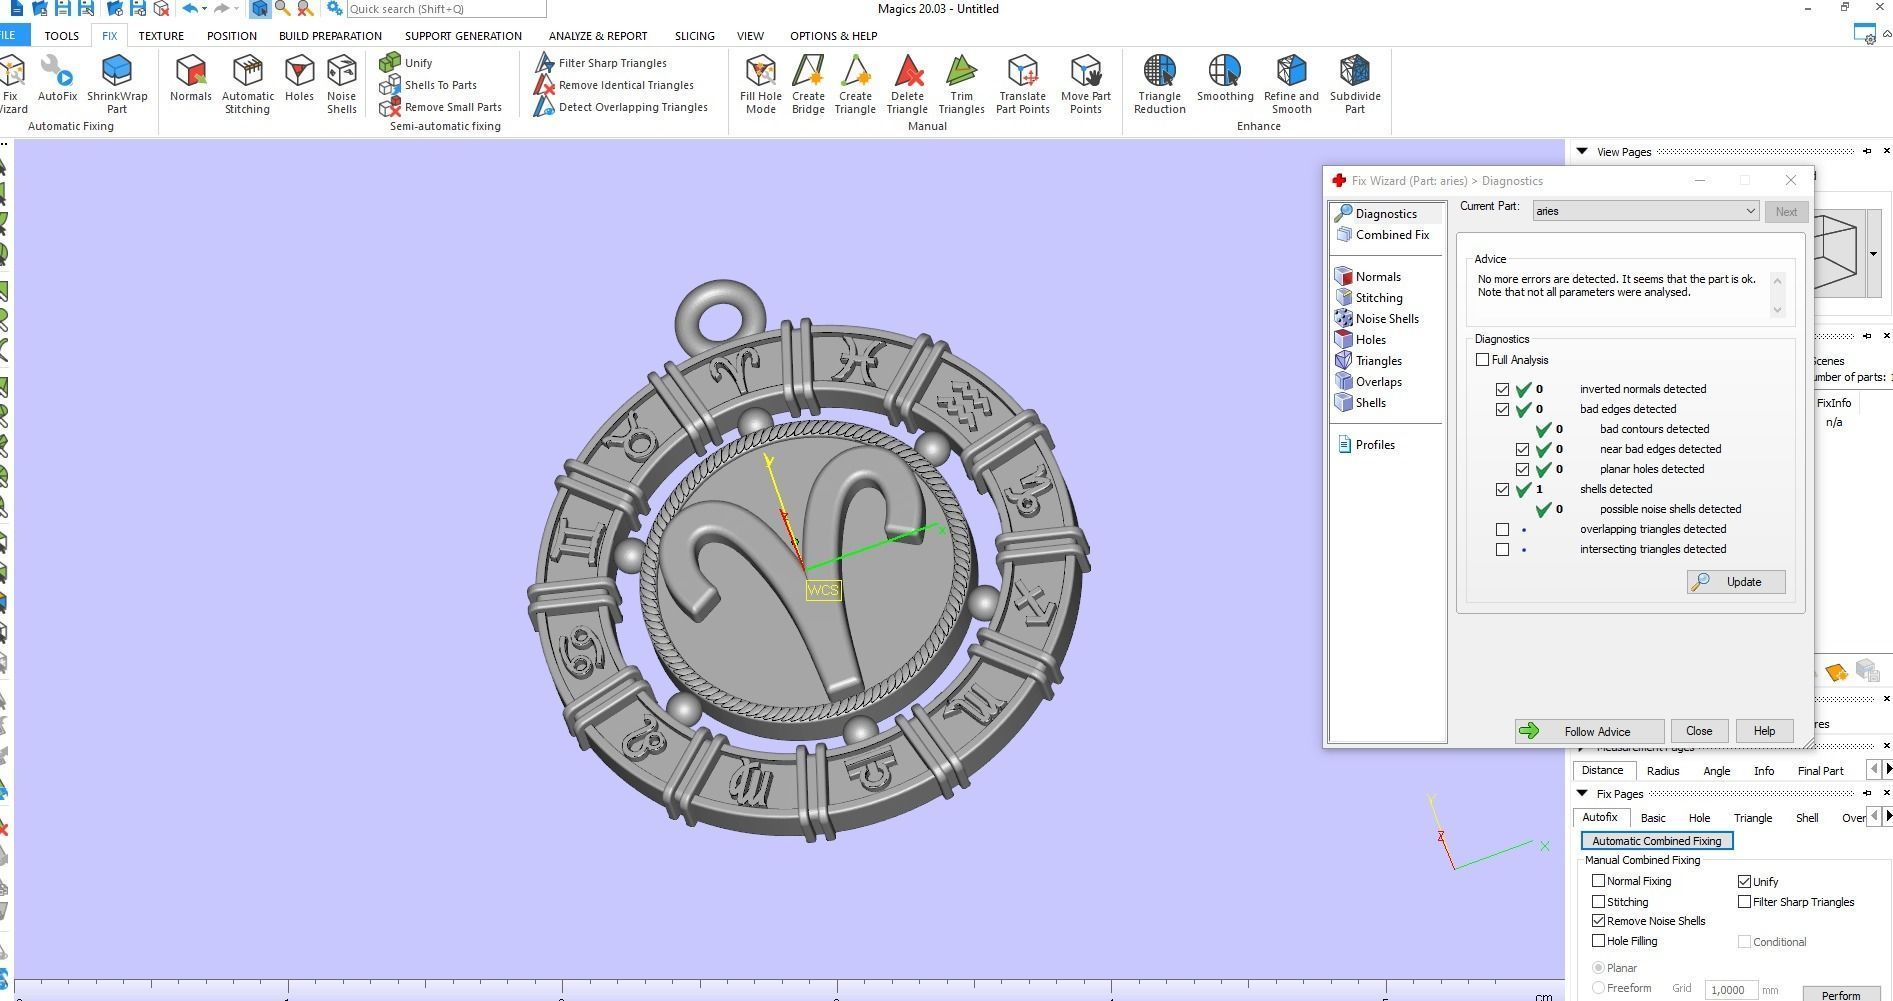Switch to the TEXTURE tab
This screenshot has height=1001, width=1893.
pyautogui.click(x=161, y=36)
